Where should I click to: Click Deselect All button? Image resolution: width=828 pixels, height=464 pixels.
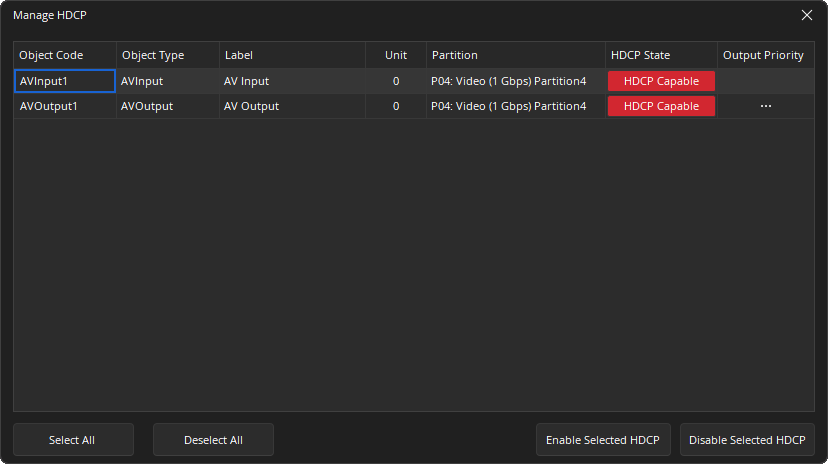coord(213,440)
